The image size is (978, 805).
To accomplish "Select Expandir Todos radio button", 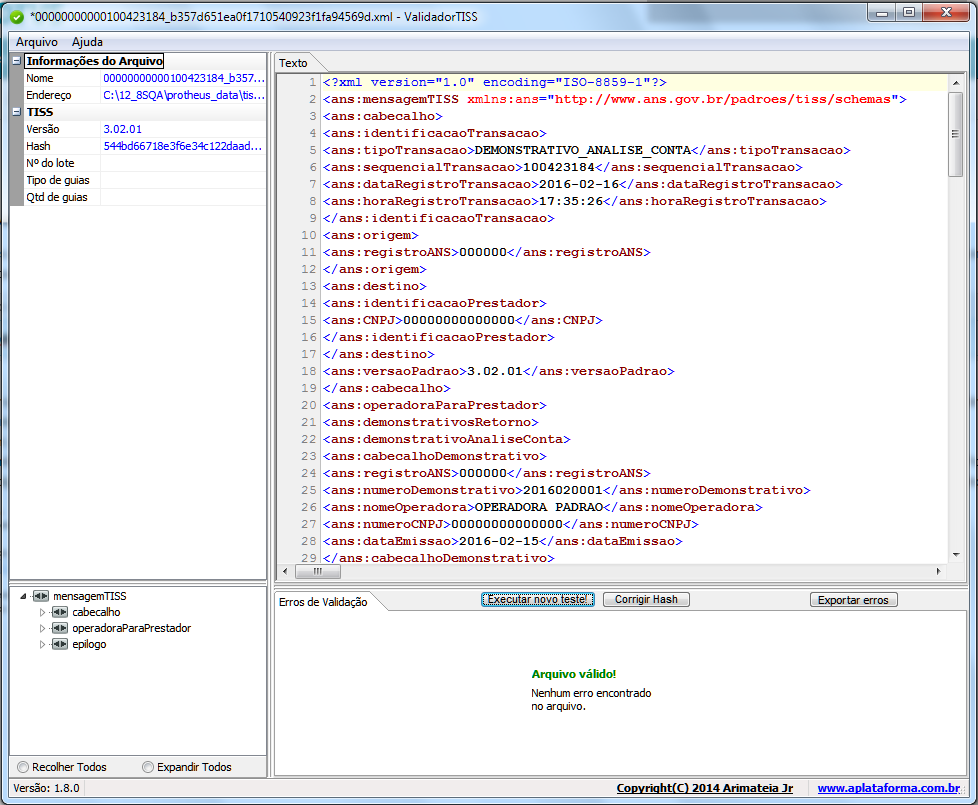I will [x=148, y=767].
